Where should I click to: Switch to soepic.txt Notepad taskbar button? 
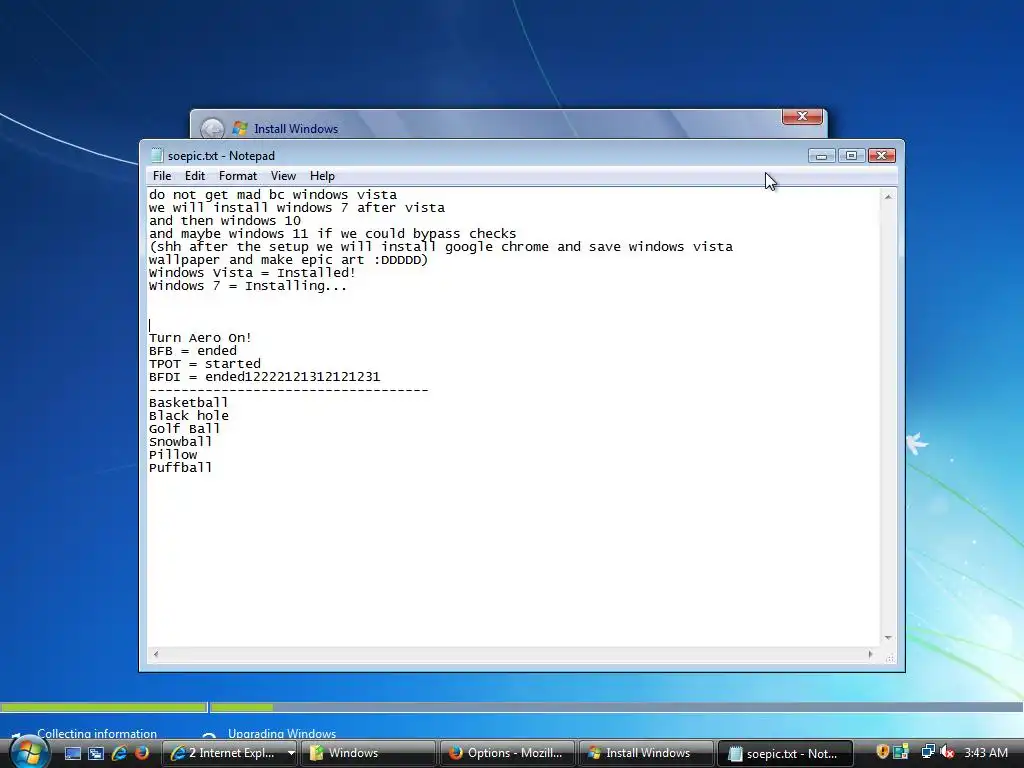click(785, 753)
